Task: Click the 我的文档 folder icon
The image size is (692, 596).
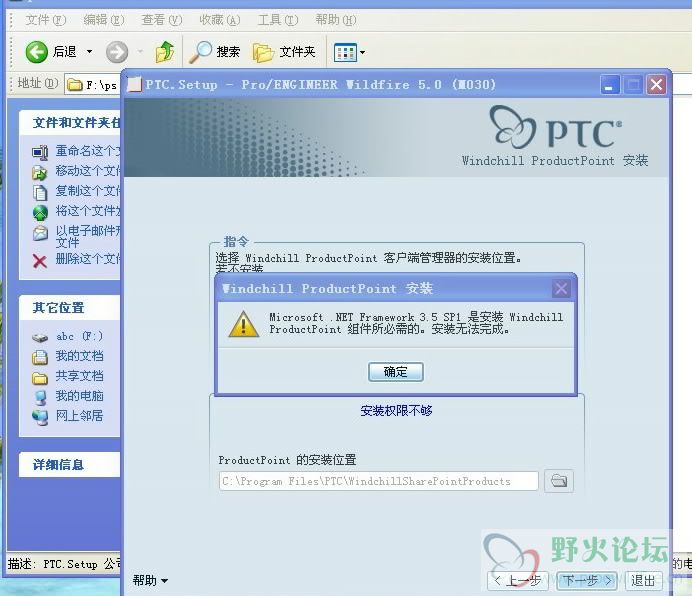Action: click(40, 357)
